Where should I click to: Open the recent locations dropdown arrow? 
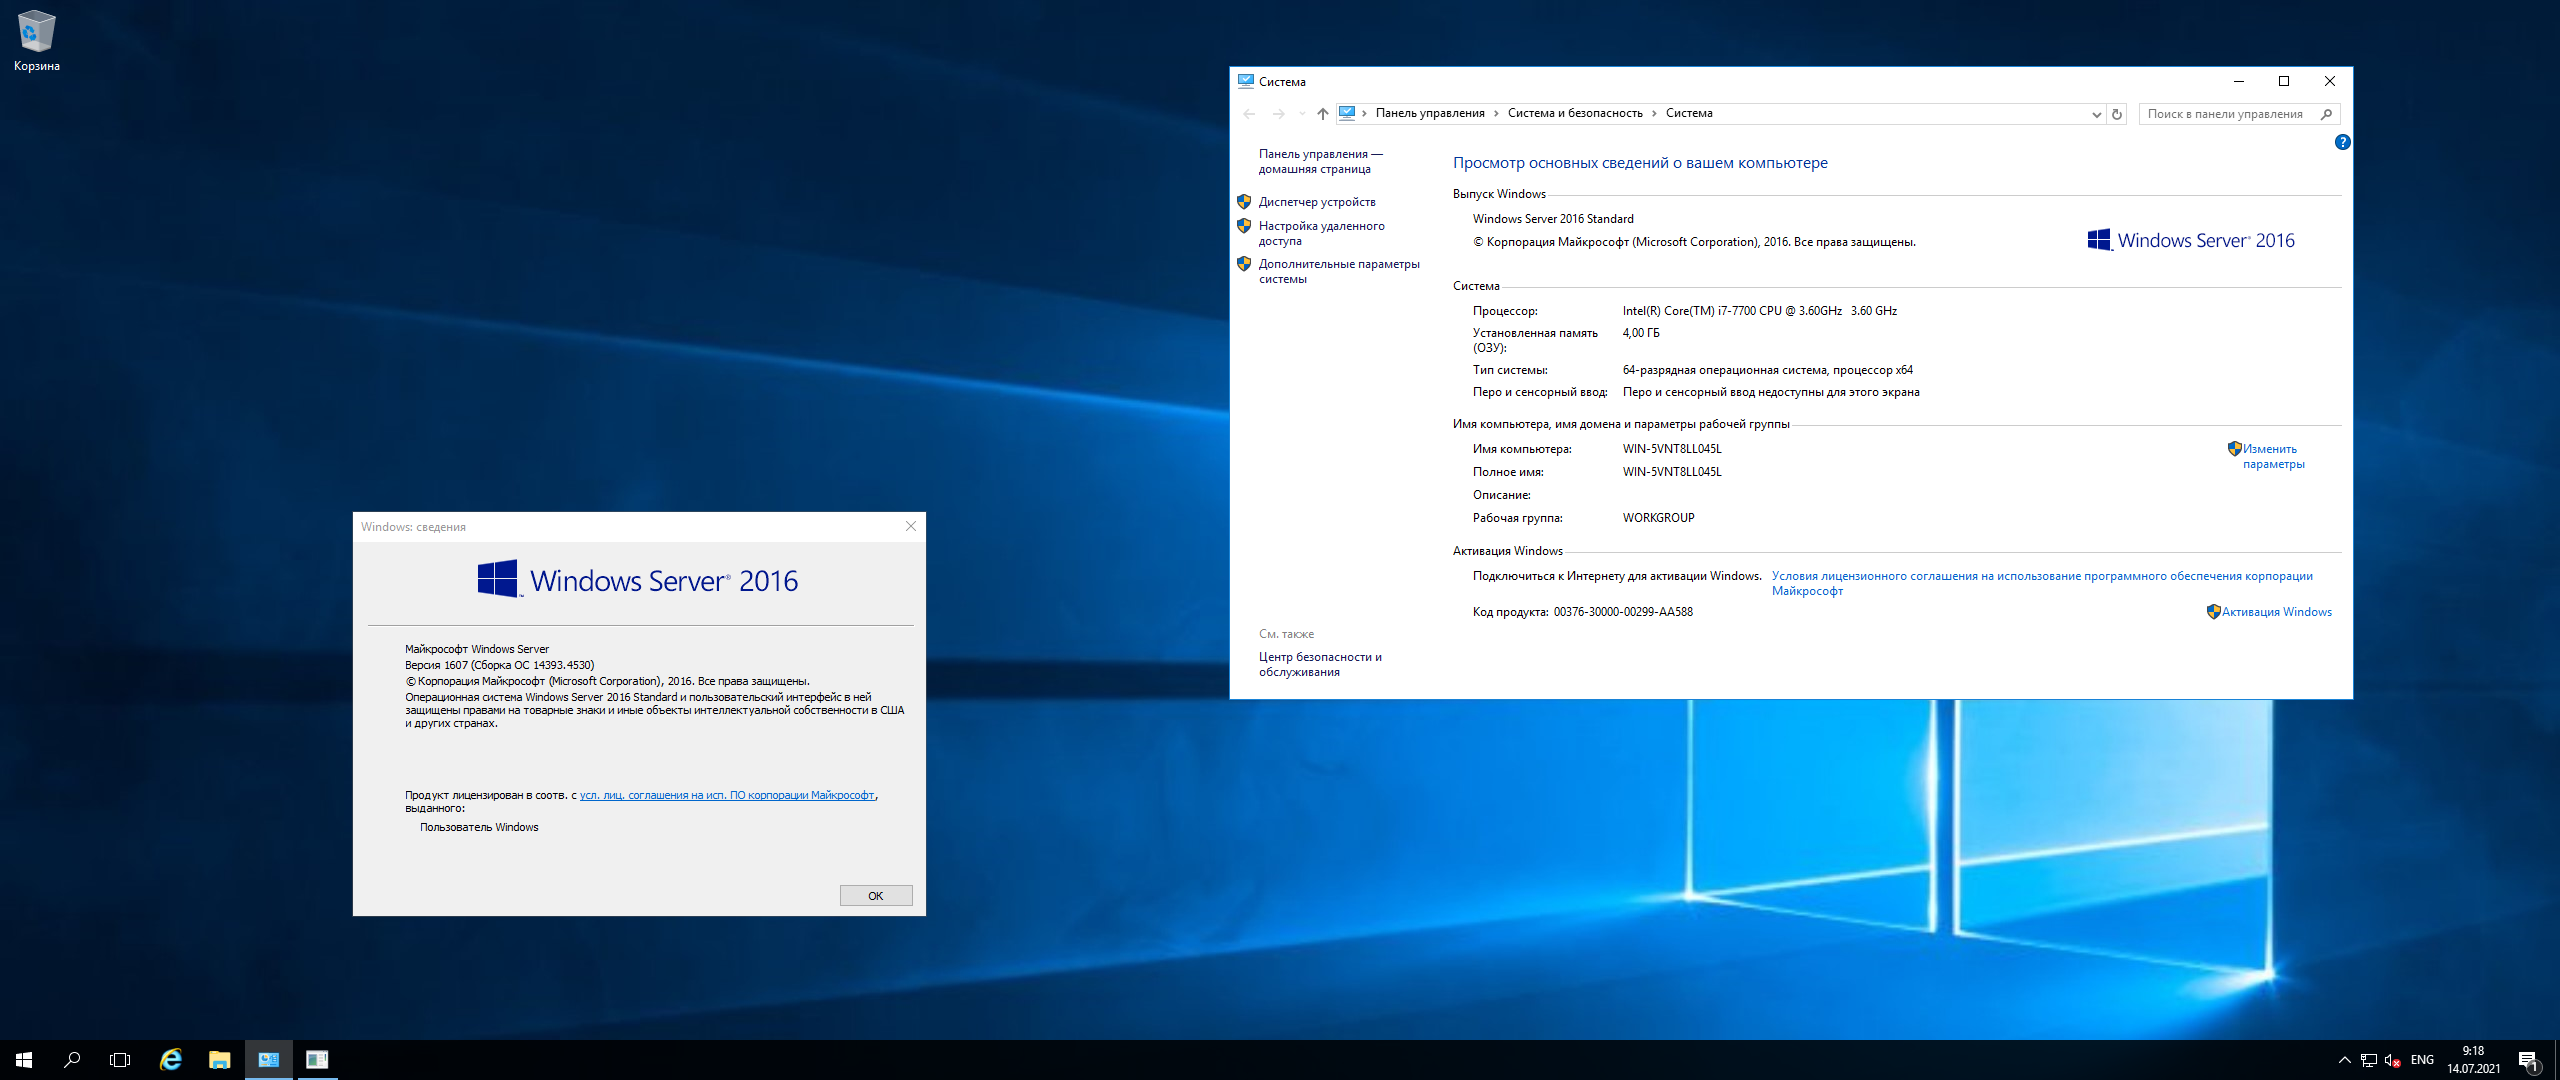click(x=1301, y=114)
